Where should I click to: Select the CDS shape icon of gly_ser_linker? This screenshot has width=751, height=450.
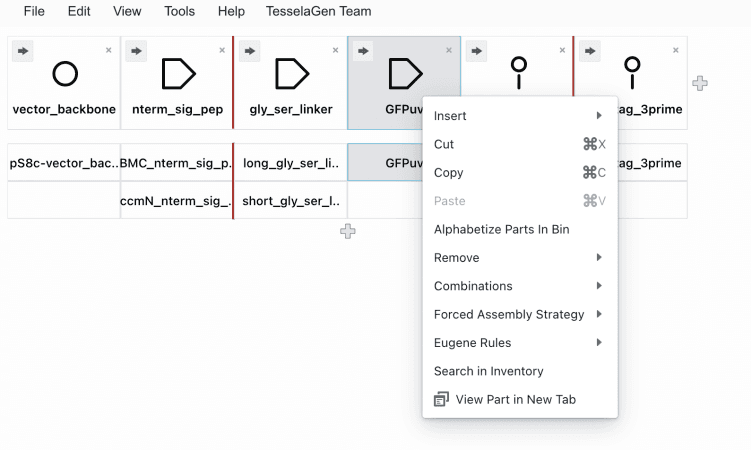click(x=292, y=74)
